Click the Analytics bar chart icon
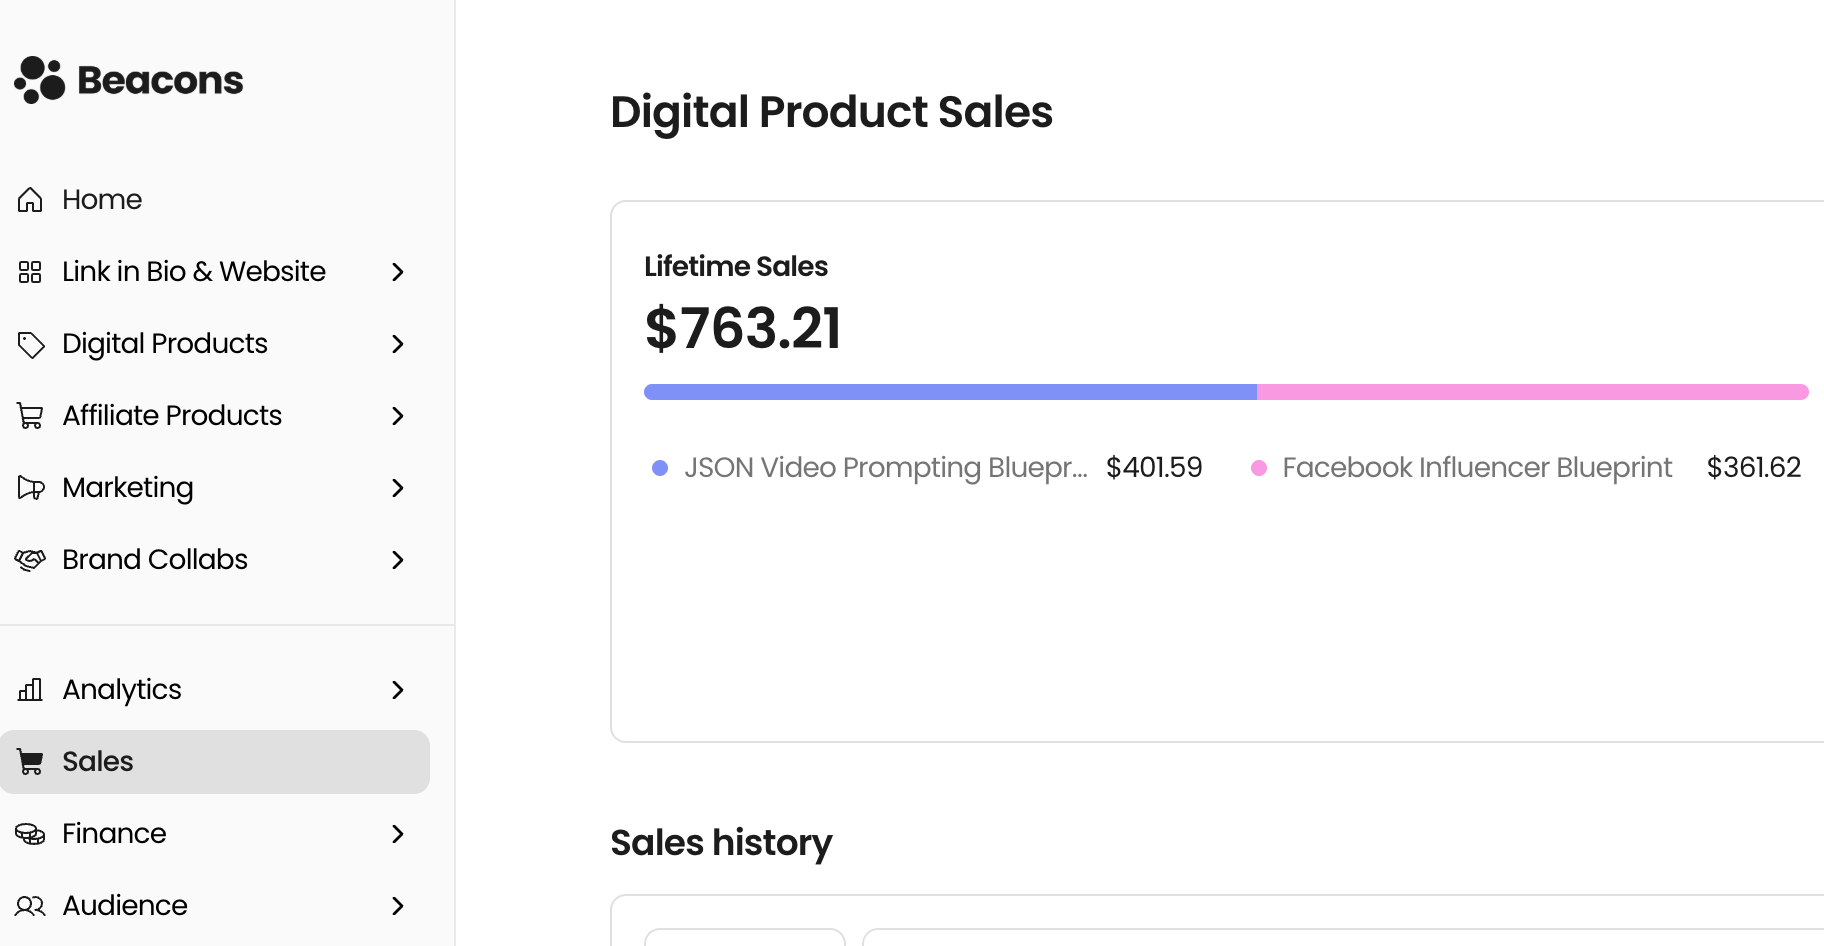The image size is (1824, 946). [x=30, y=690]
